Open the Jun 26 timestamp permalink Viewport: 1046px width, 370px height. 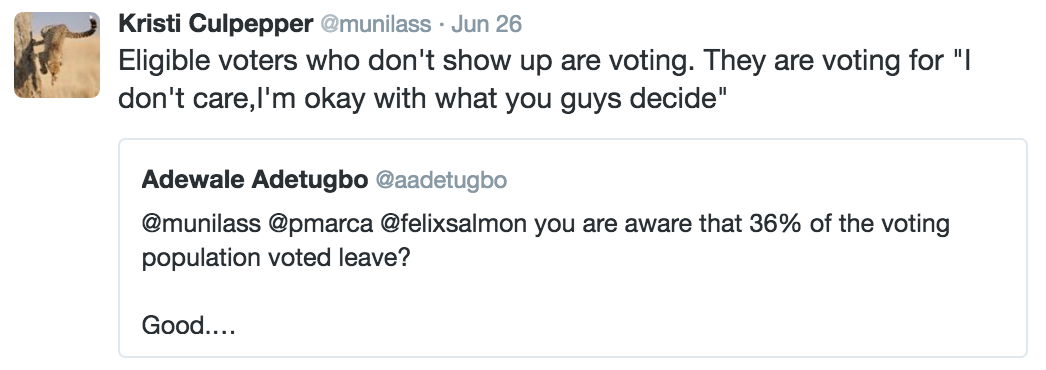pos(486,25)
